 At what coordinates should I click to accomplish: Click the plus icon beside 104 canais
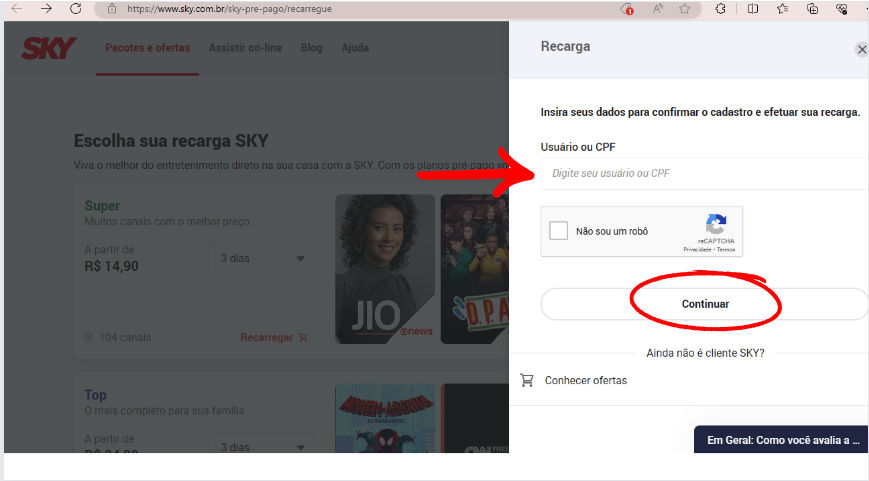[x=89, y=337]
